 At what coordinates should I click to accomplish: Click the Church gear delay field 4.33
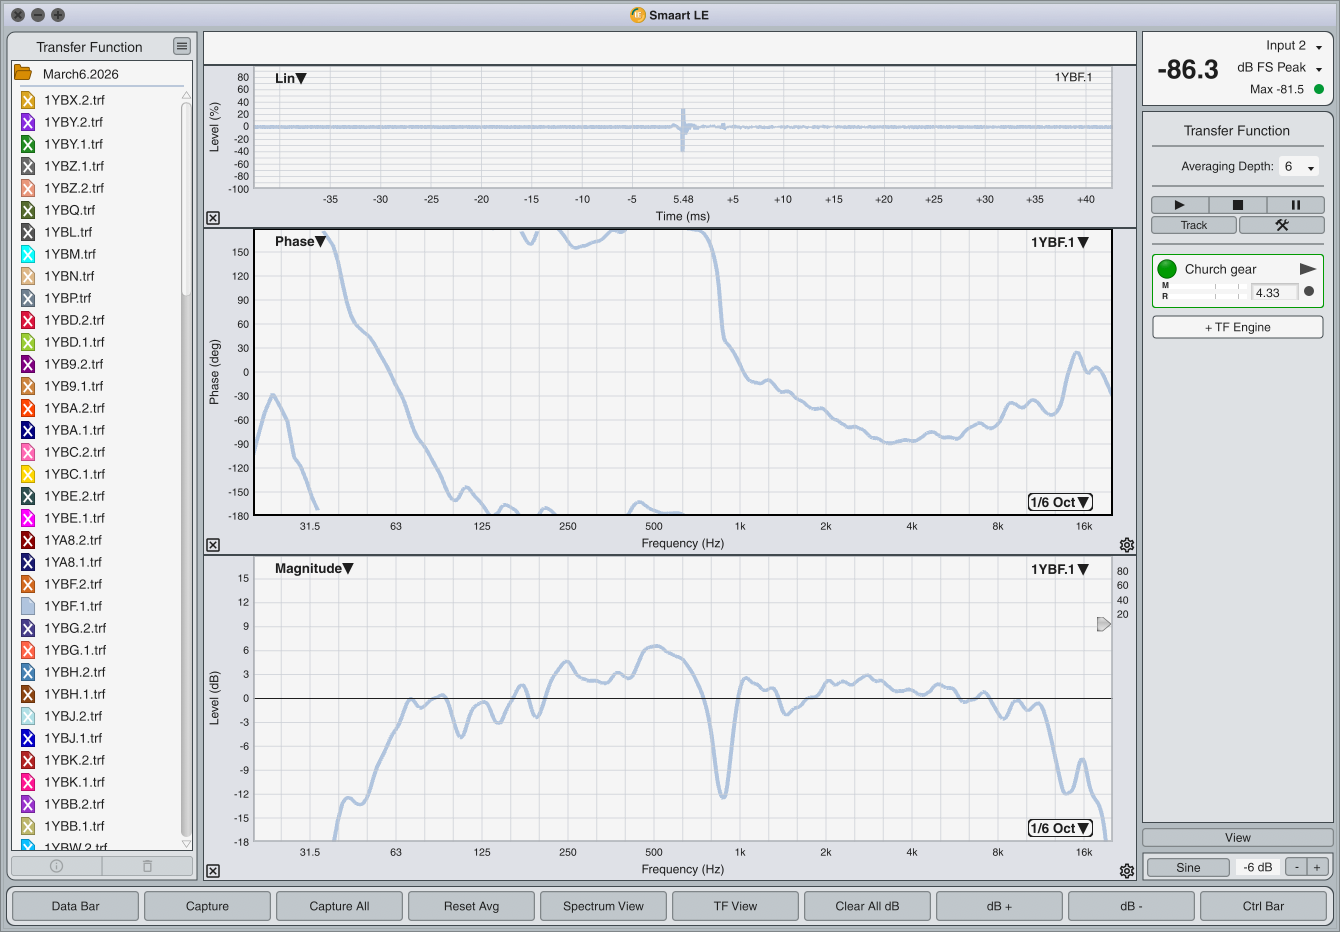click(1275, 292)
